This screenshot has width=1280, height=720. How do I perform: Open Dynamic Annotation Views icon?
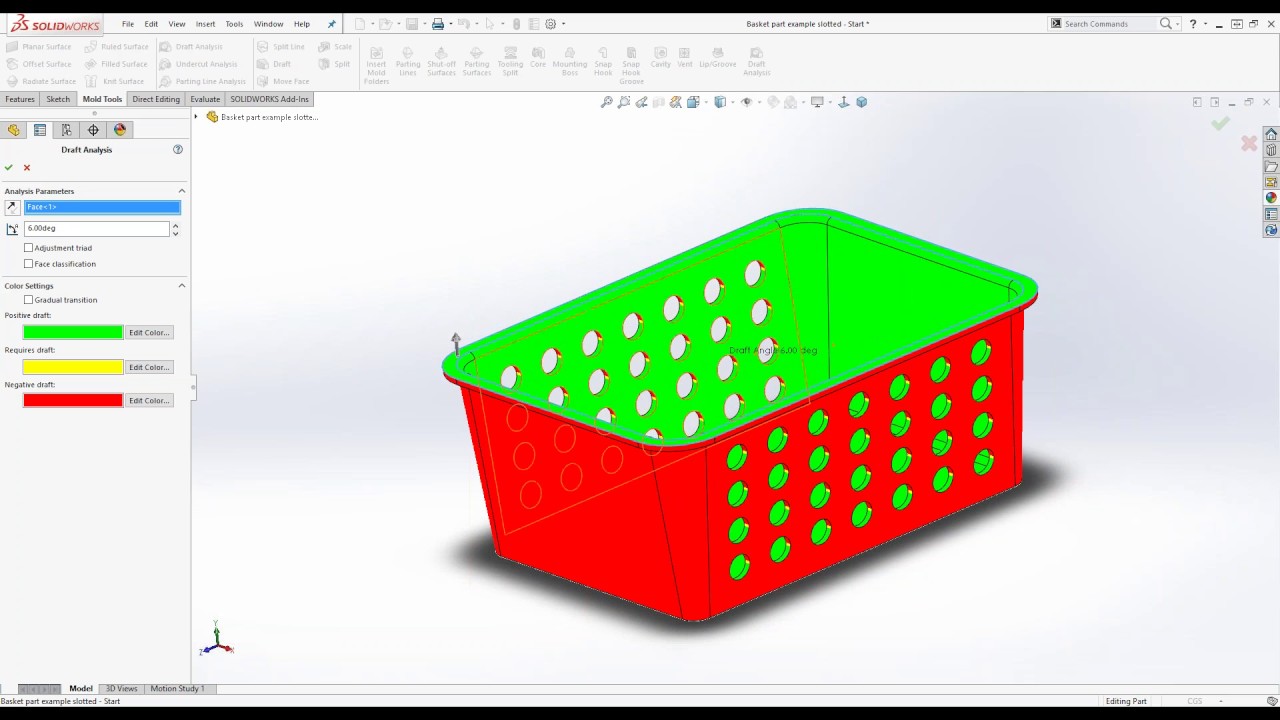[676, 102]
